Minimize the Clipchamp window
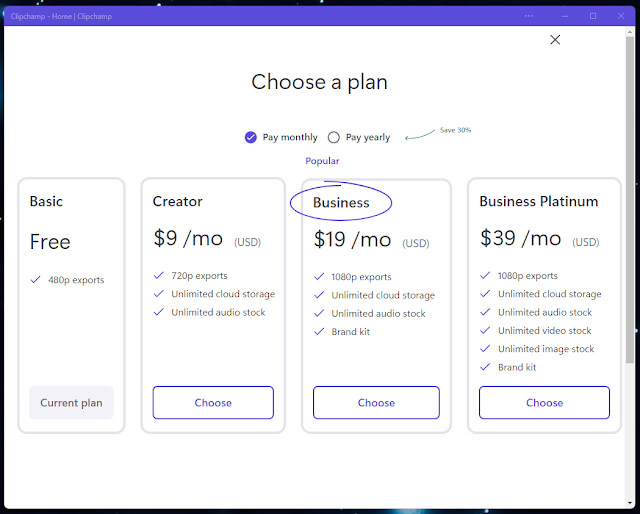The image size is (640, 514). click(x=565, y=16)
